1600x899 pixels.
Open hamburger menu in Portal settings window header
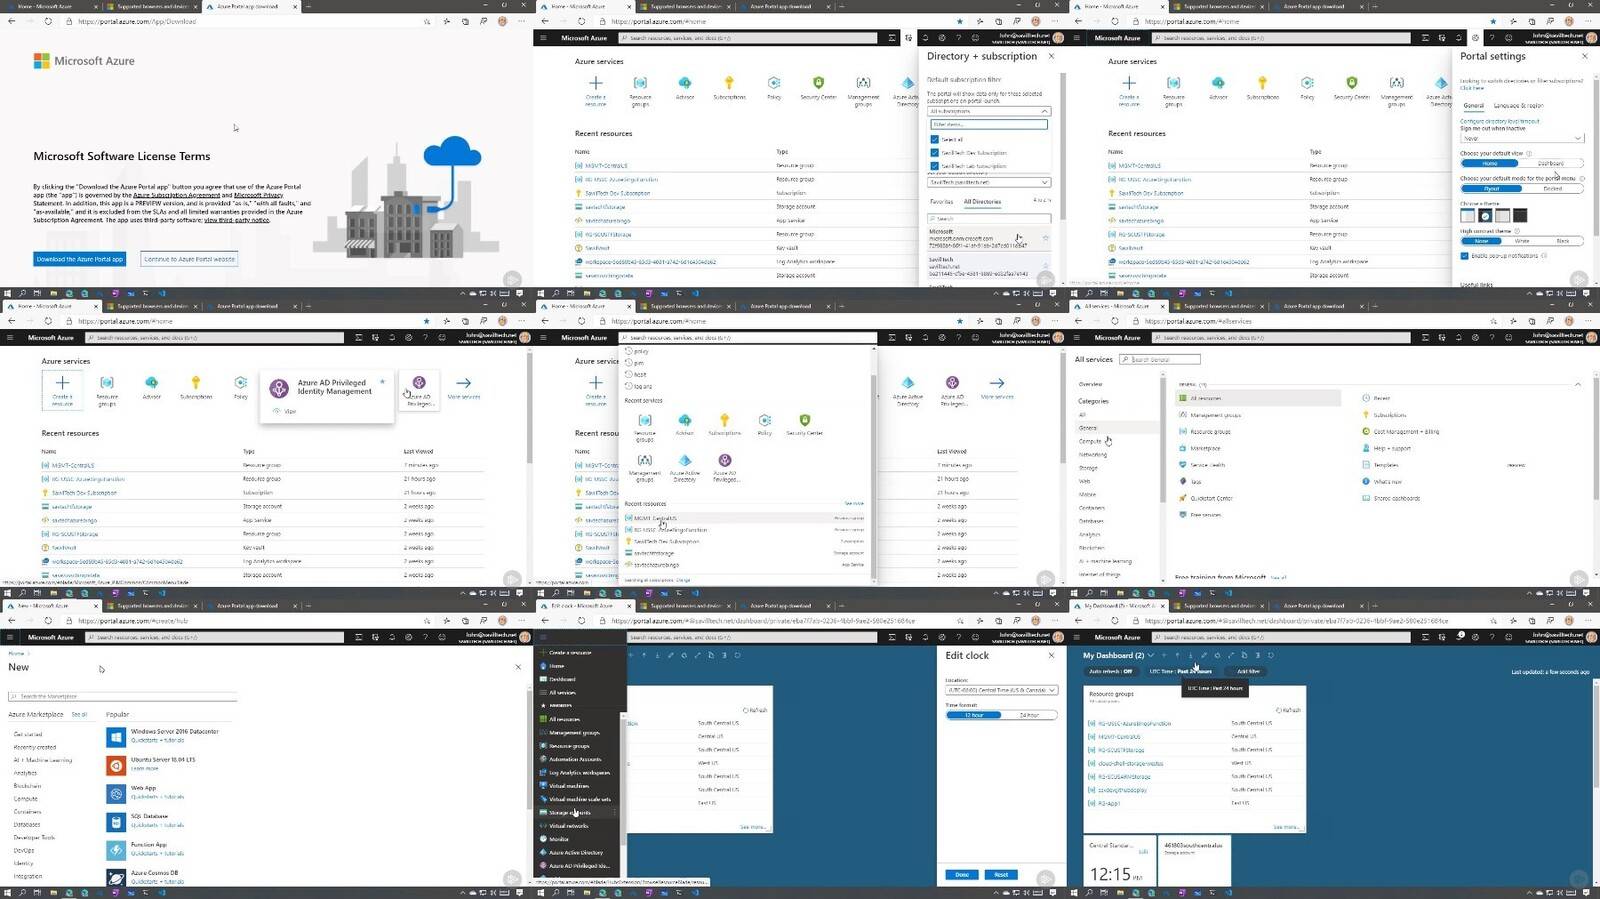tap(1078, 38)
